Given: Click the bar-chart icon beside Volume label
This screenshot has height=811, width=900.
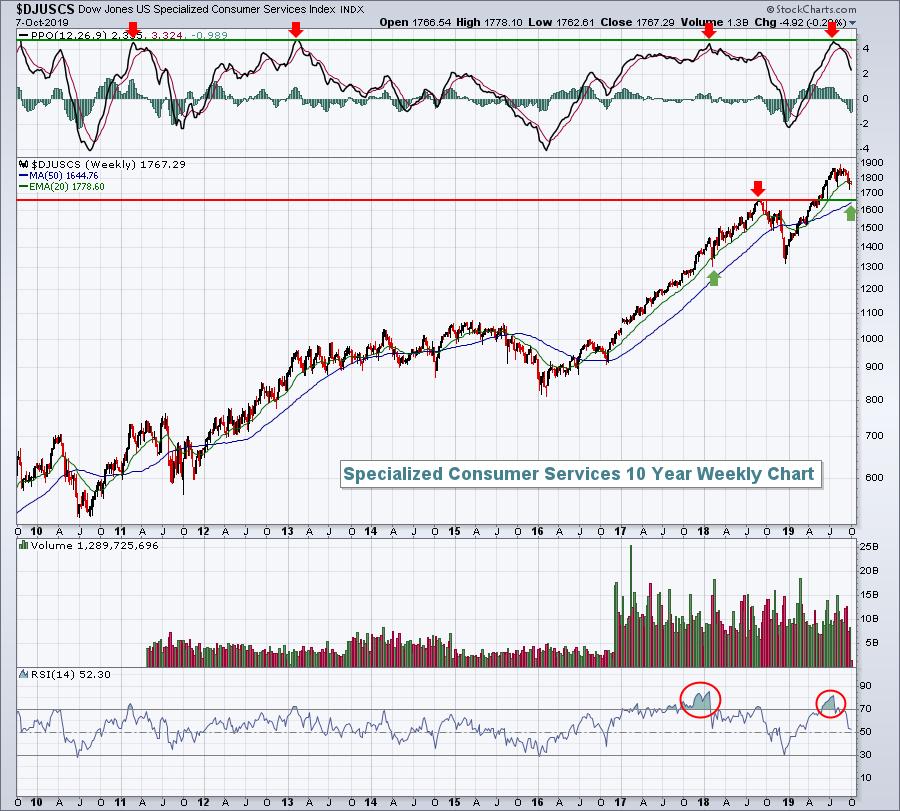Looking at the screenshot, I should point(24,545).
